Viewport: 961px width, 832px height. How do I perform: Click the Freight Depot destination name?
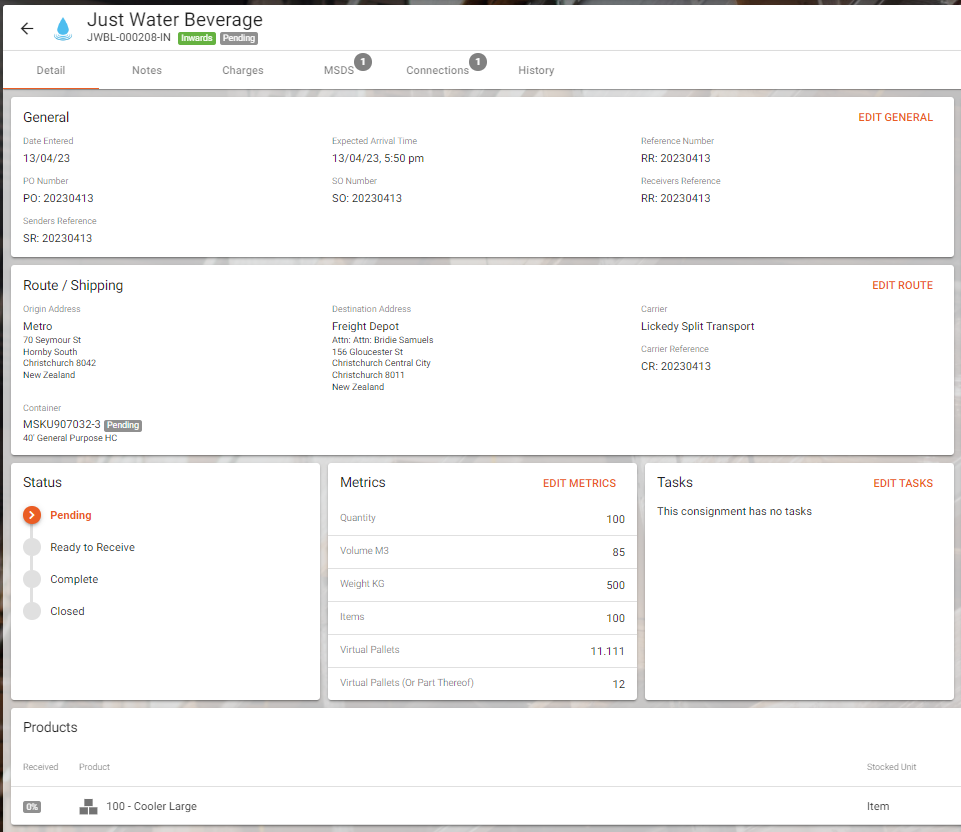tap(365, 327)
